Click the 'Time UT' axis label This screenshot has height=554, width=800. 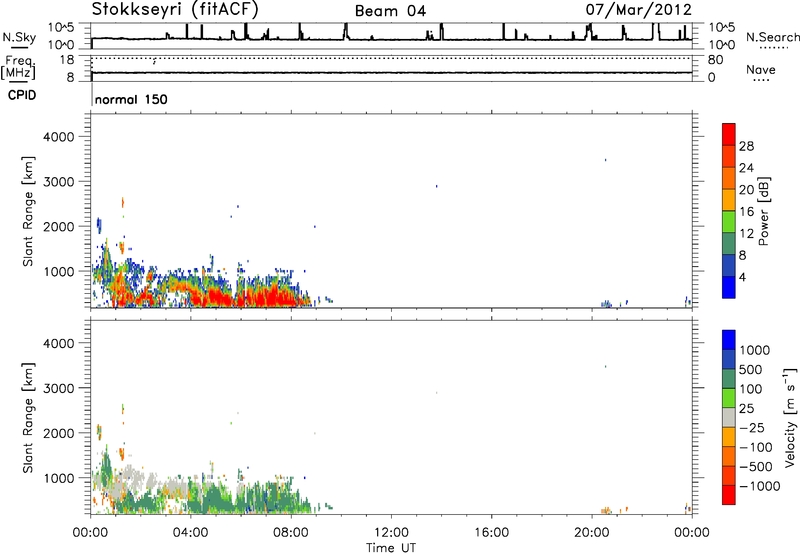391,548
